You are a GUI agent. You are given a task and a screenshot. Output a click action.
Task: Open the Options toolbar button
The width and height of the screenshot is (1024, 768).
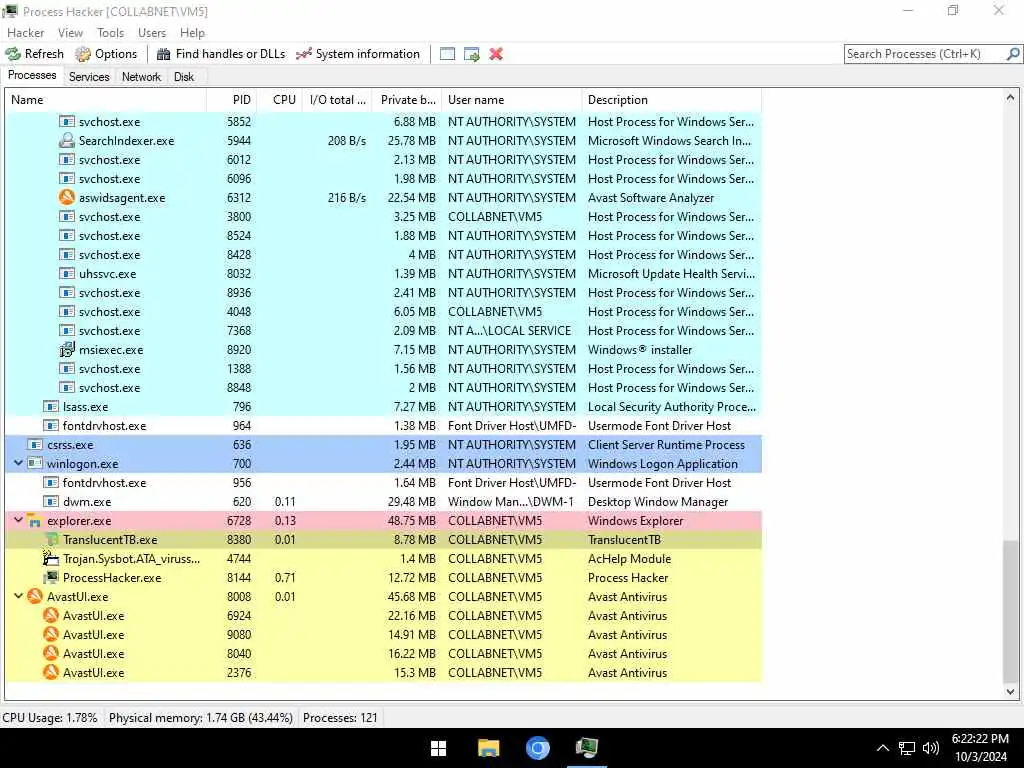106,54
